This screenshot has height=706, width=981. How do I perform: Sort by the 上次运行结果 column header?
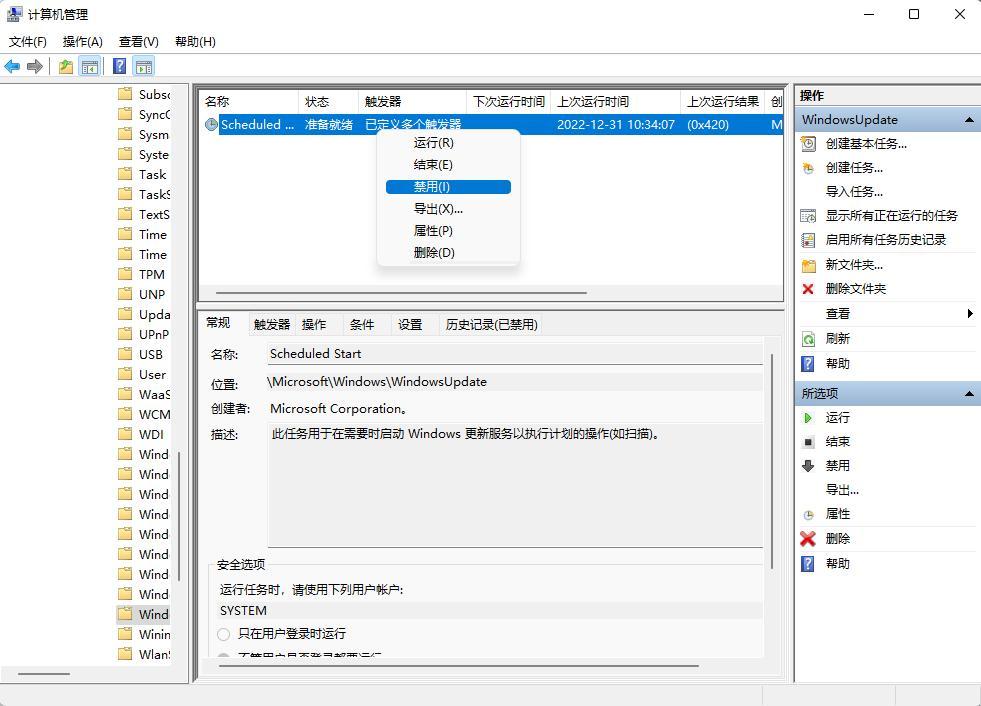point(723,102)
